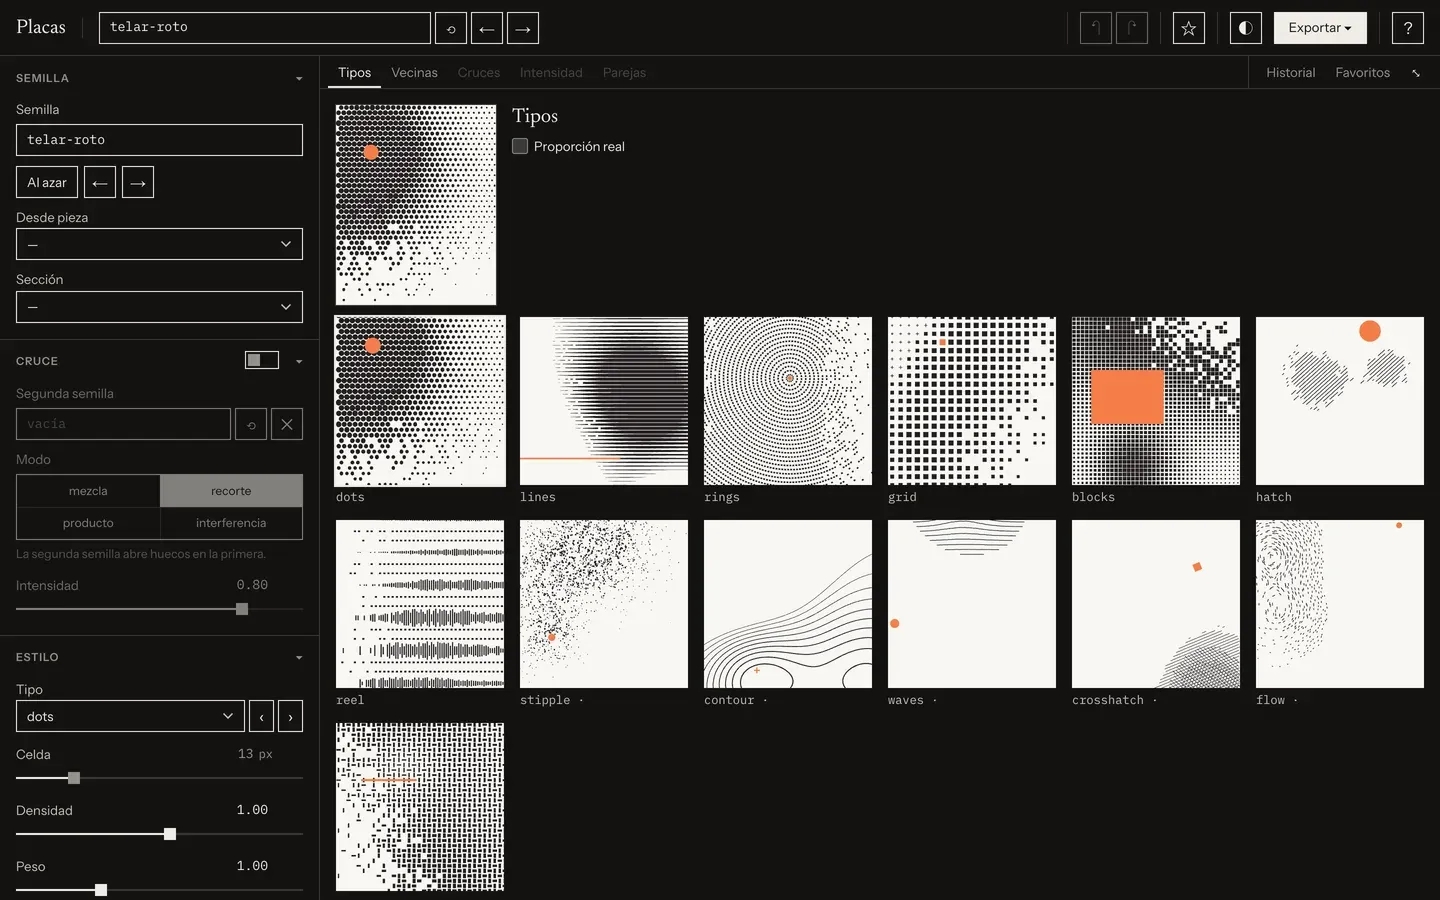Click the Semilla input in the left panel
1440x900 pixels.
coord(159,140)
